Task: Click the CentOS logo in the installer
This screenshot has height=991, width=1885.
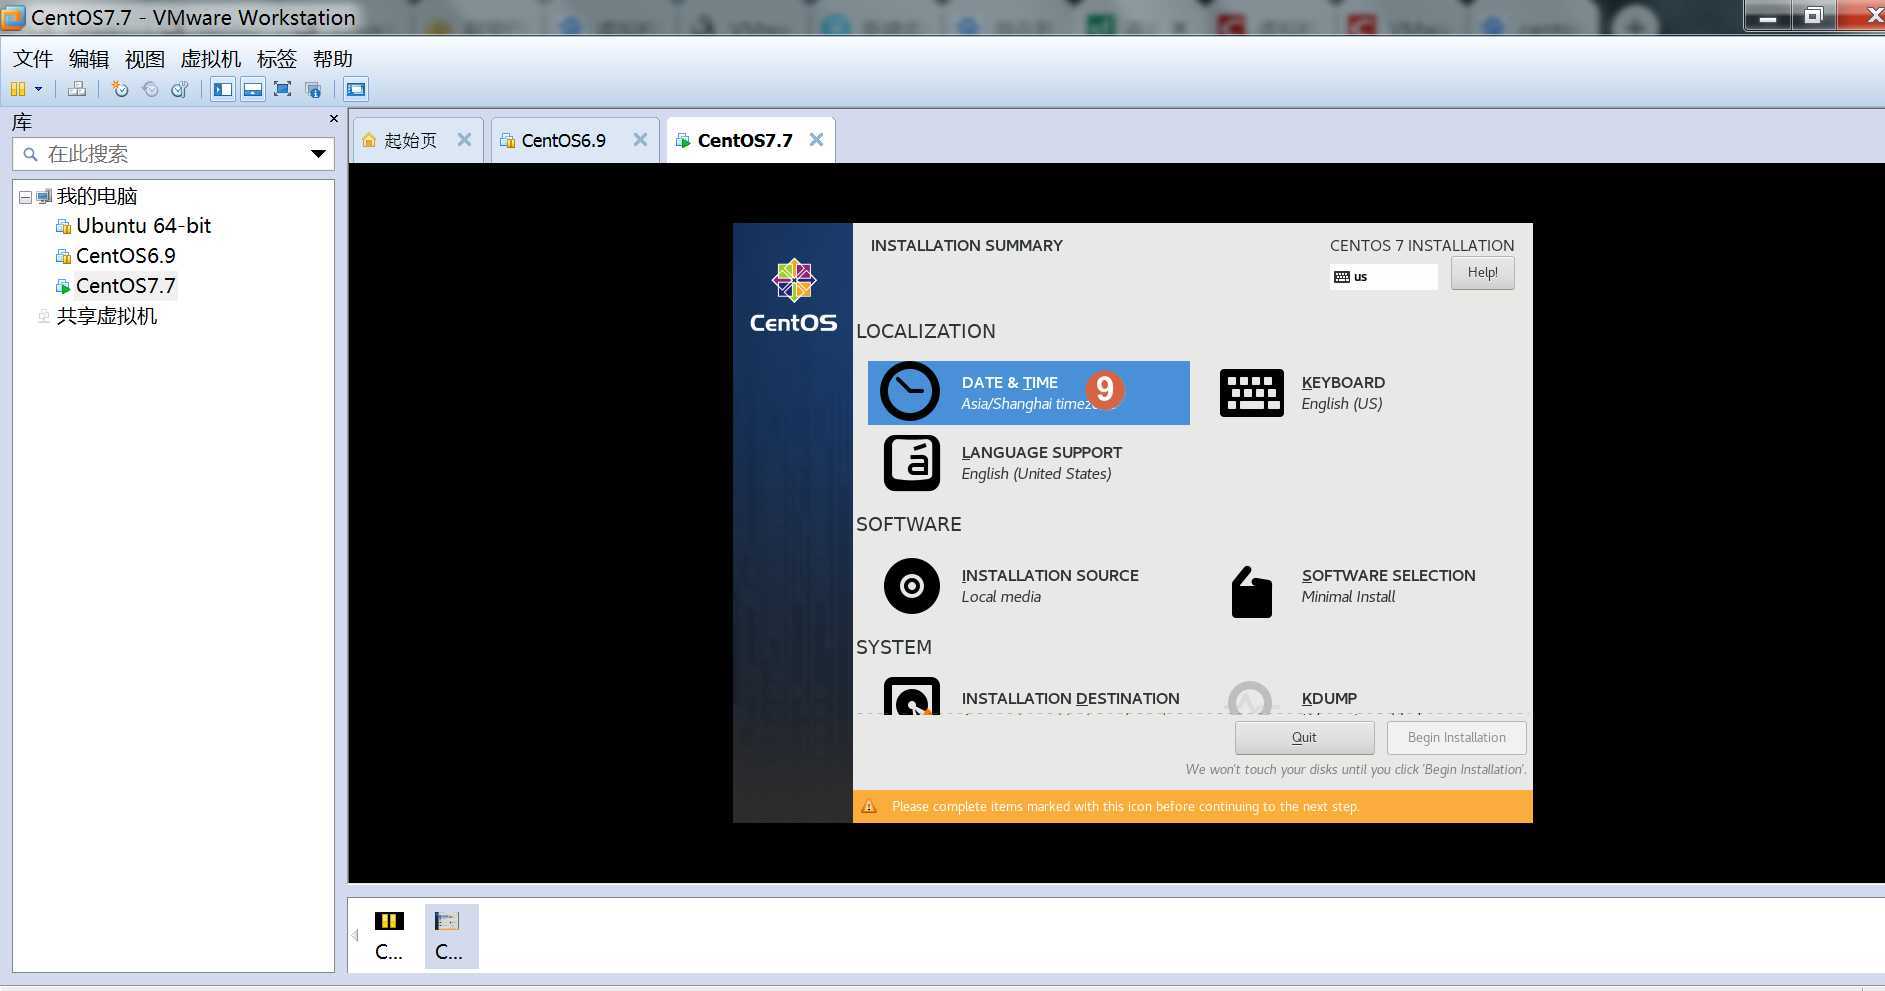Action: click(x=793, y=296)
